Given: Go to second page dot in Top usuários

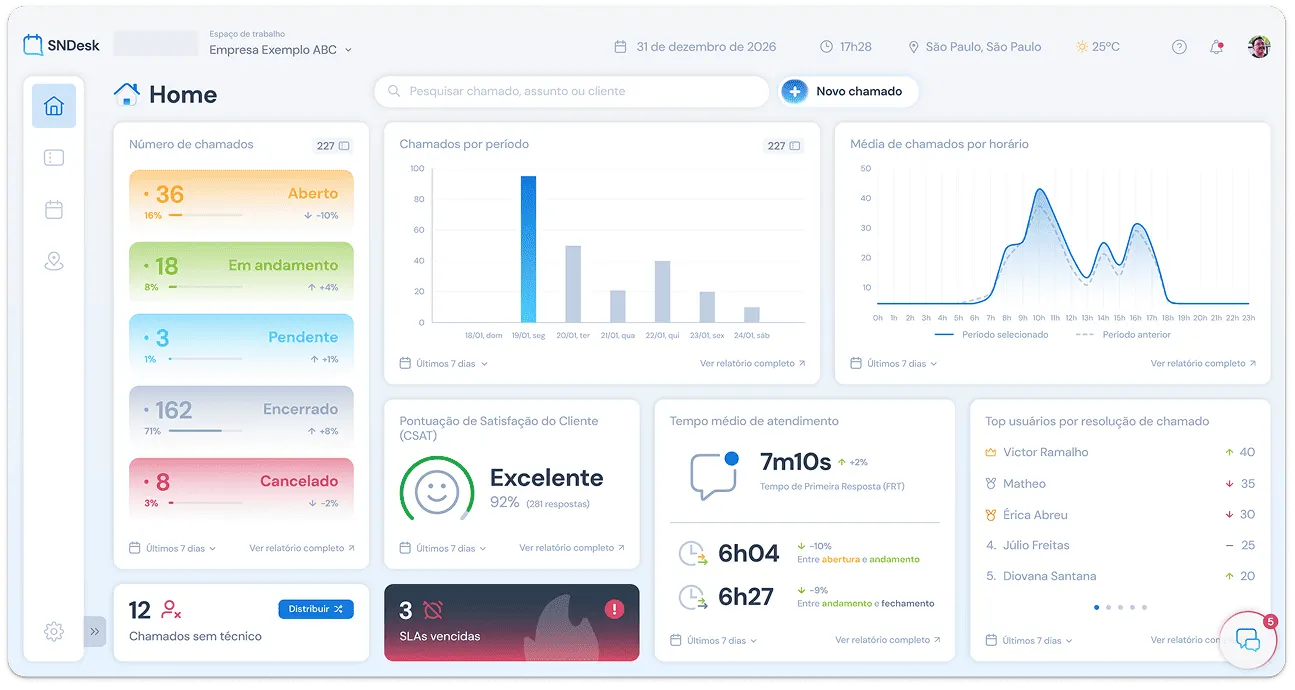Looking at the screenshot, I should (x=1109, y=607).
